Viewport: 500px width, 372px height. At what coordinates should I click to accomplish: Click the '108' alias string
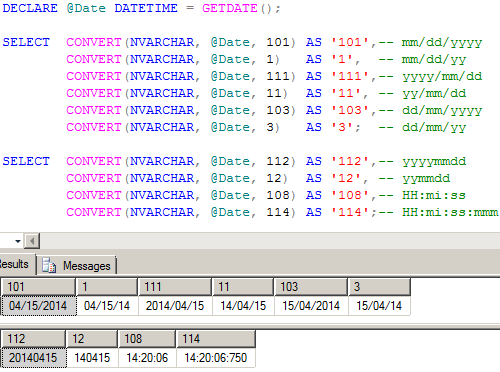(350, 195)
